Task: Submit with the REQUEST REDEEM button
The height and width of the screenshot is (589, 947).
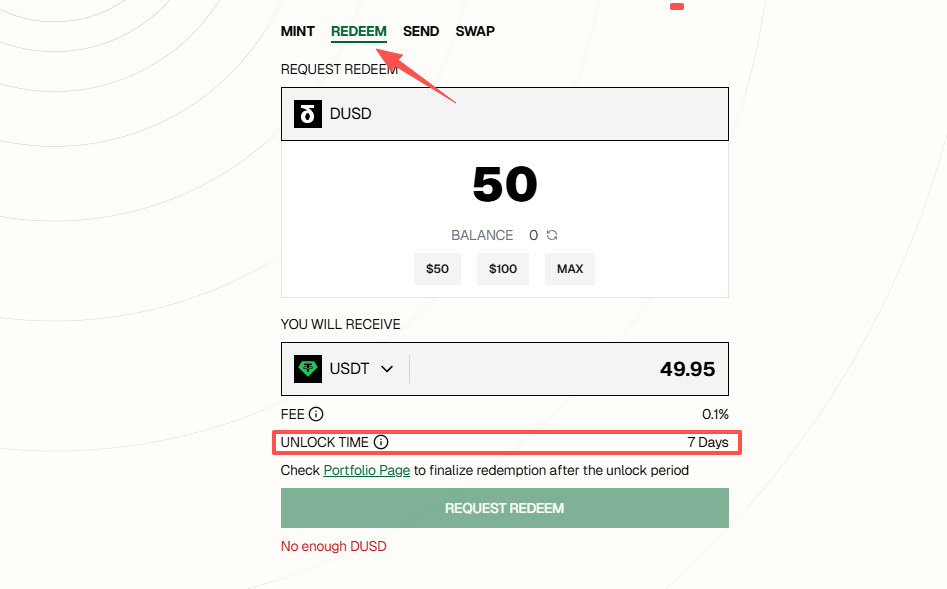Action: [504, 508]
